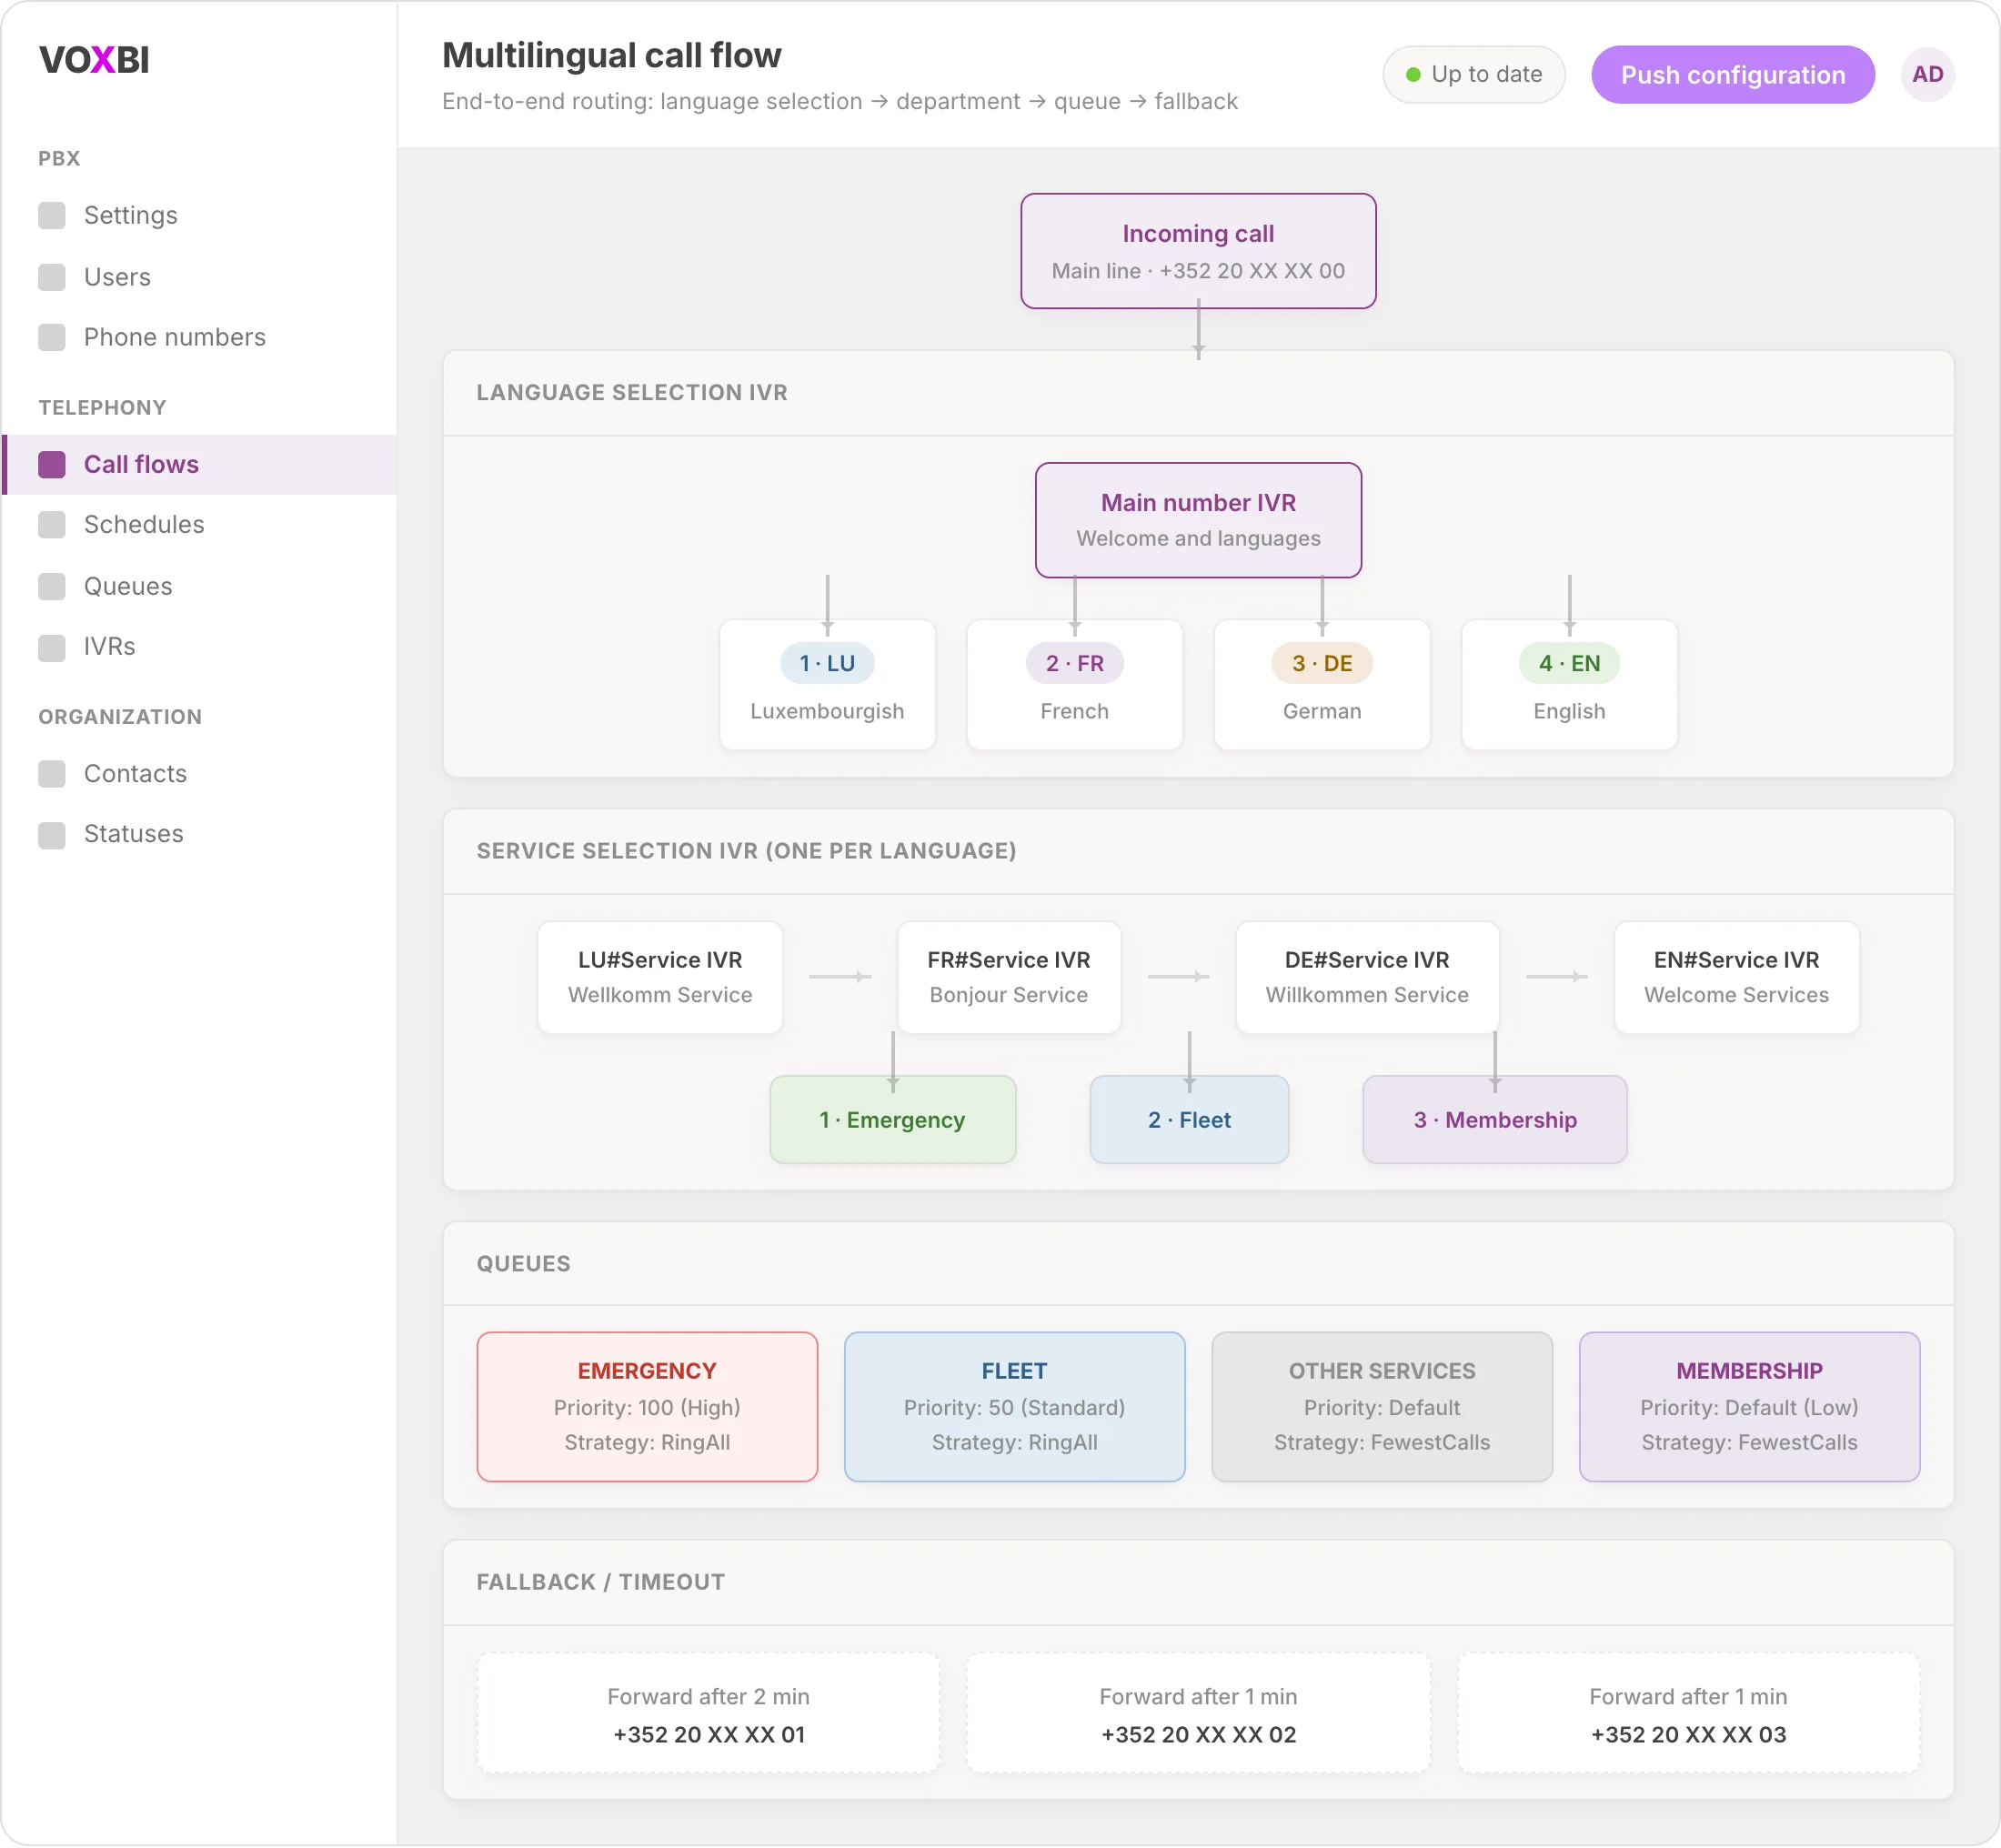2001x1848 pixels.
Task: Click the Phone numbers sidebar icon
Action: pos(52,337)
